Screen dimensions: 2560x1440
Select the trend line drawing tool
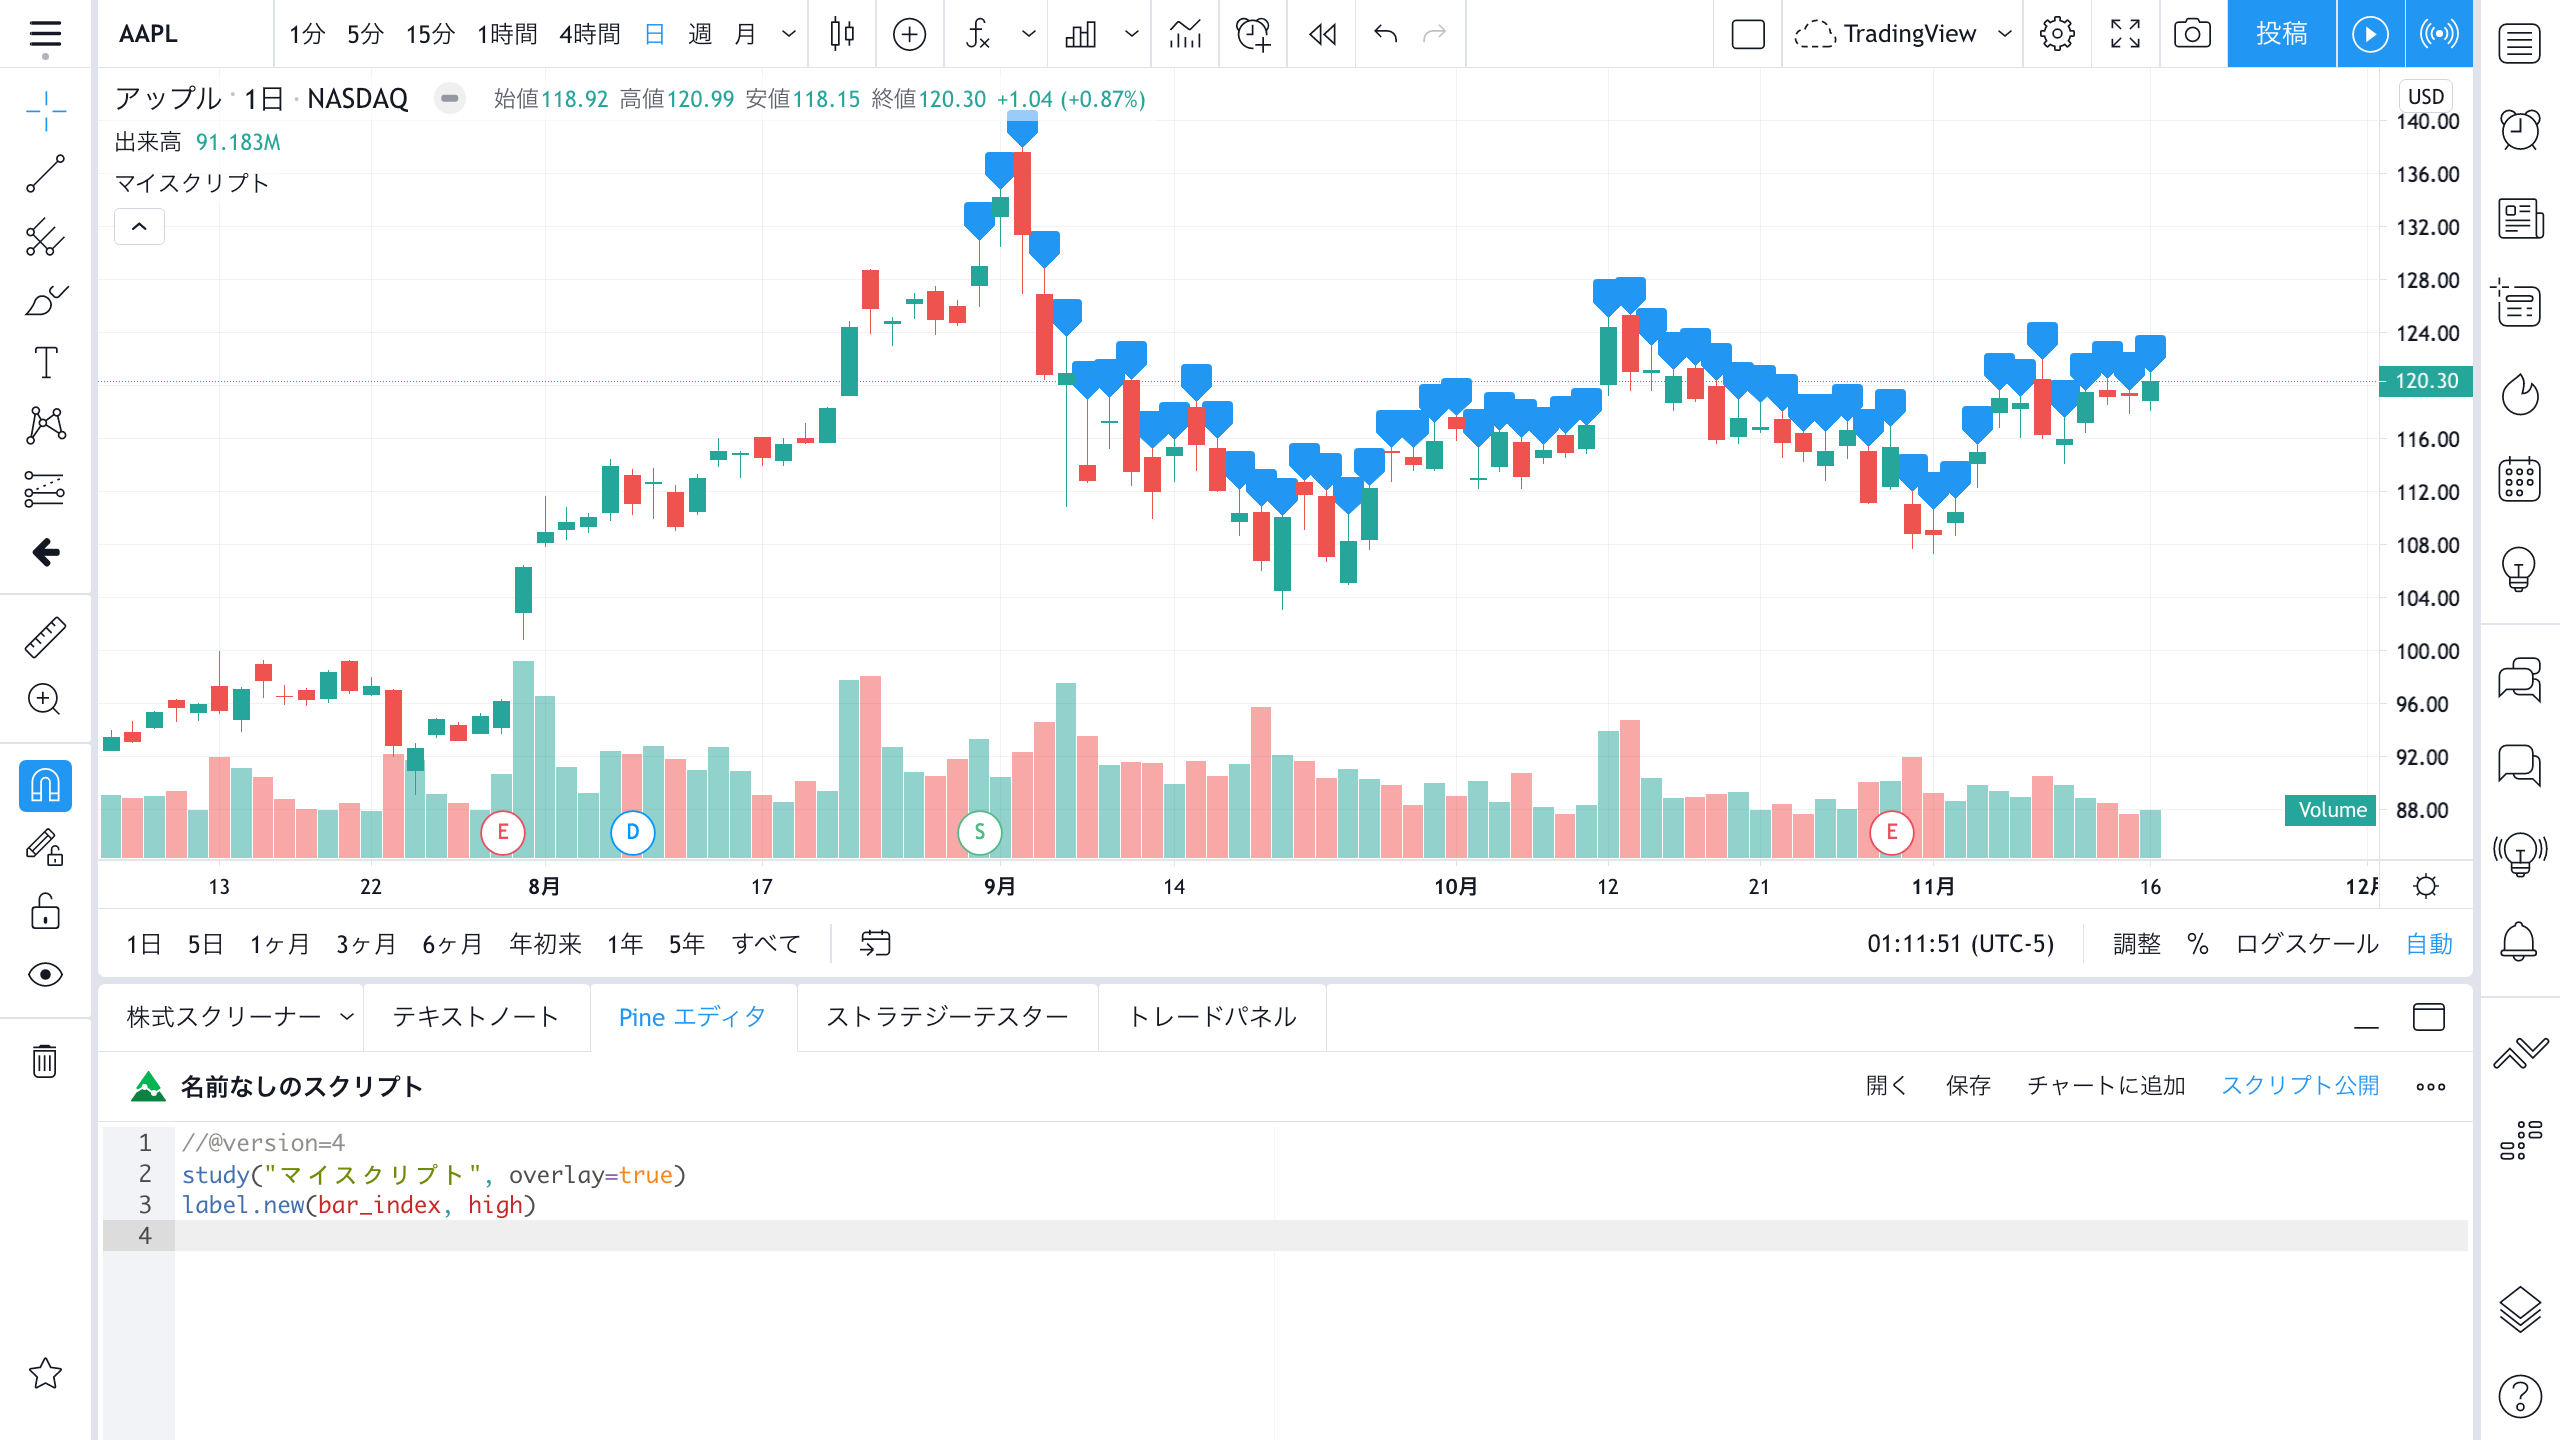click(45, 173)
